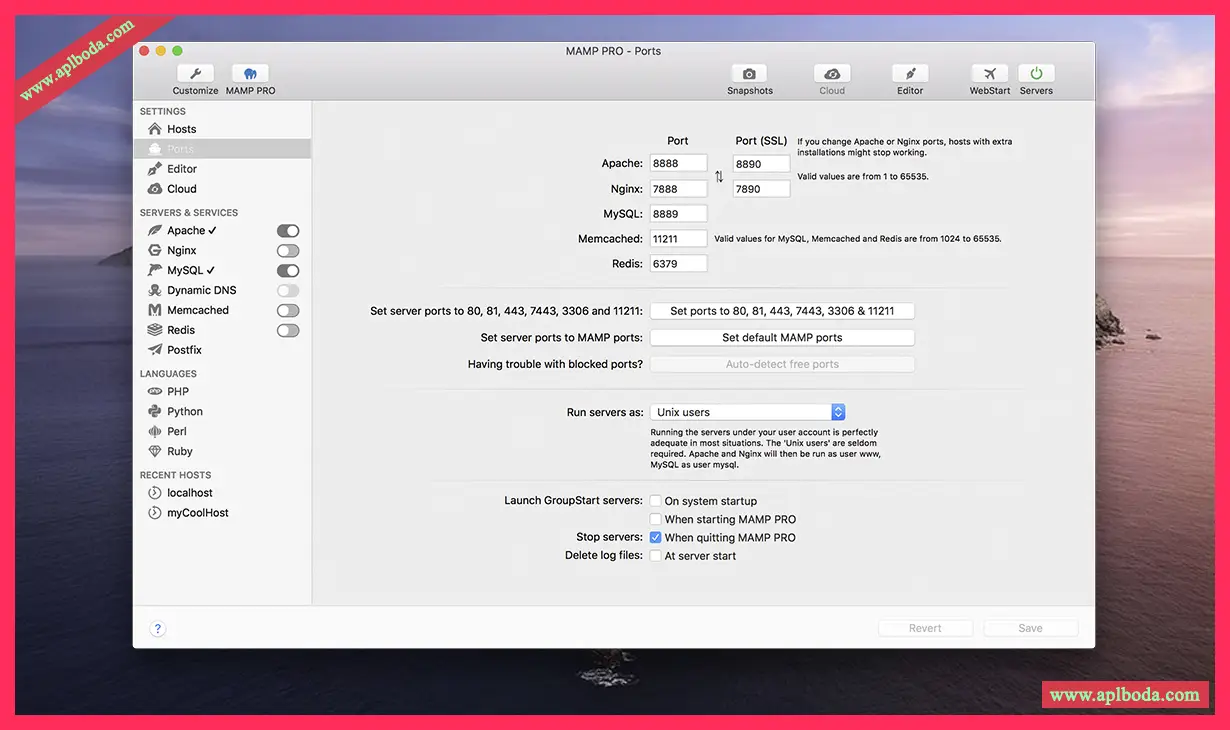Select myCoolHost label in recent hosts
The image size is (1230, 730).
point(198,513)
